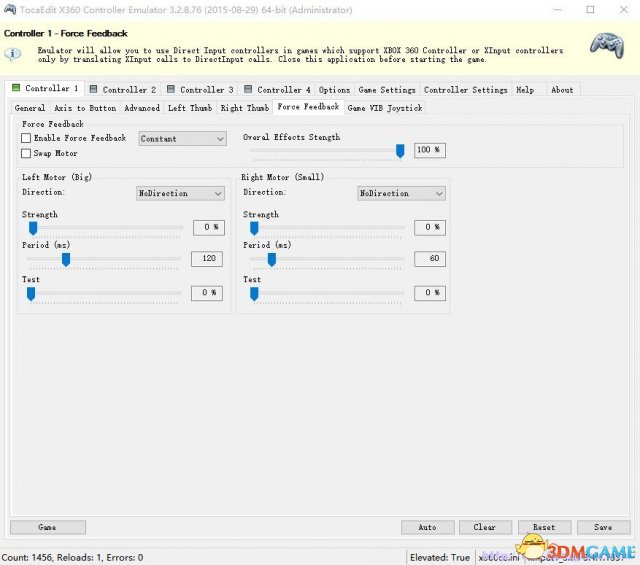Toggle the Swap Motor checkbox
Screen dimensions: 640x565
[x=26, y=153]
